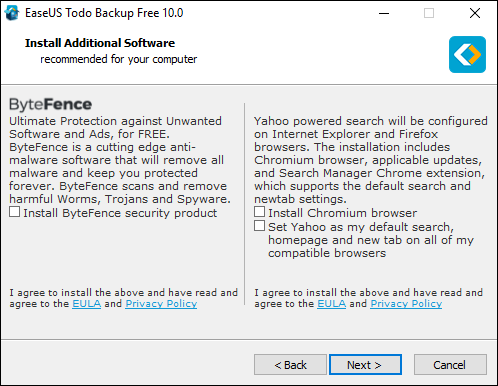Image resolution: width=498 pixels, height=386 pixels.
Task: Go to the previous step with Back
Action: [290, 365]
